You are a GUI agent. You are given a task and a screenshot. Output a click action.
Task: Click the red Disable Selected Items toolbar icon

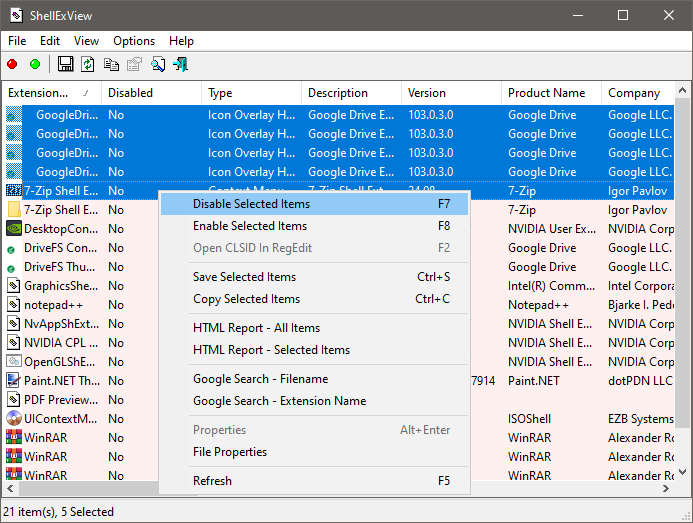(12, 65)
